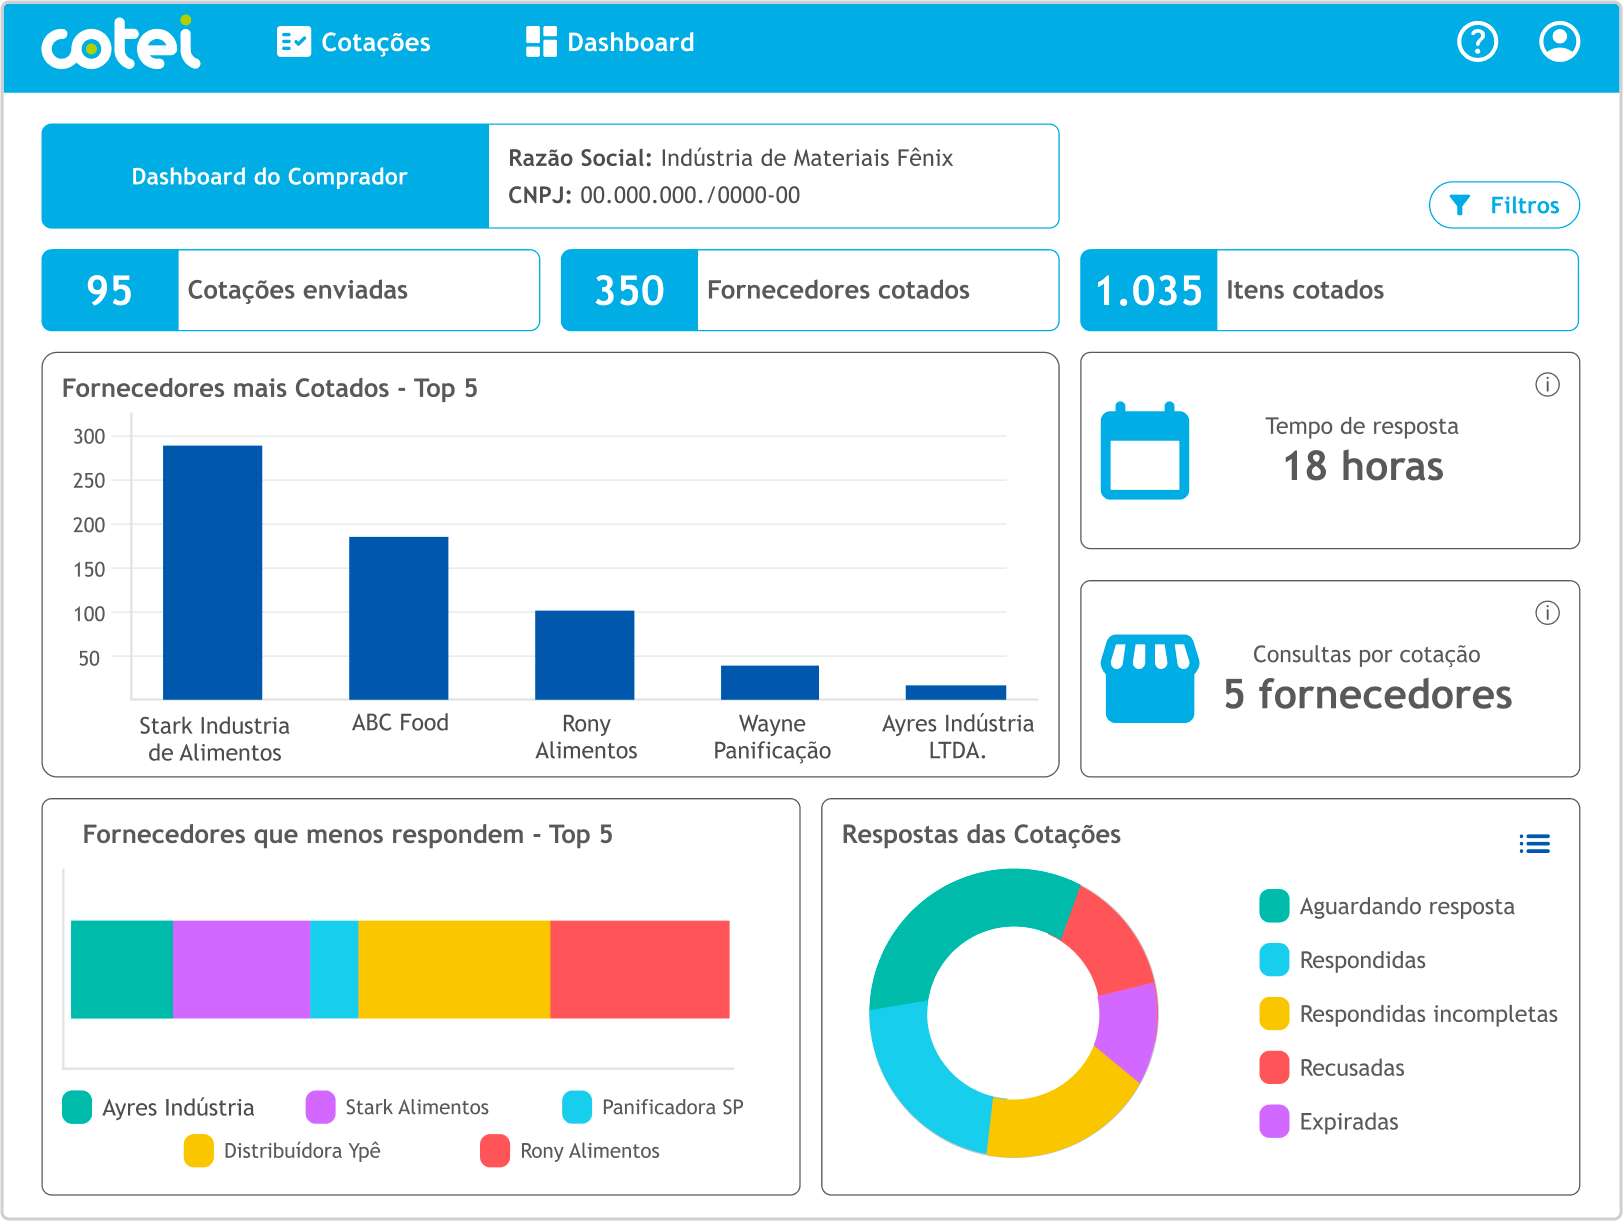Viewport: 1623px width, 1221px height.
Task: Open the help question mark icon
Action: [x=1477, y=42]
